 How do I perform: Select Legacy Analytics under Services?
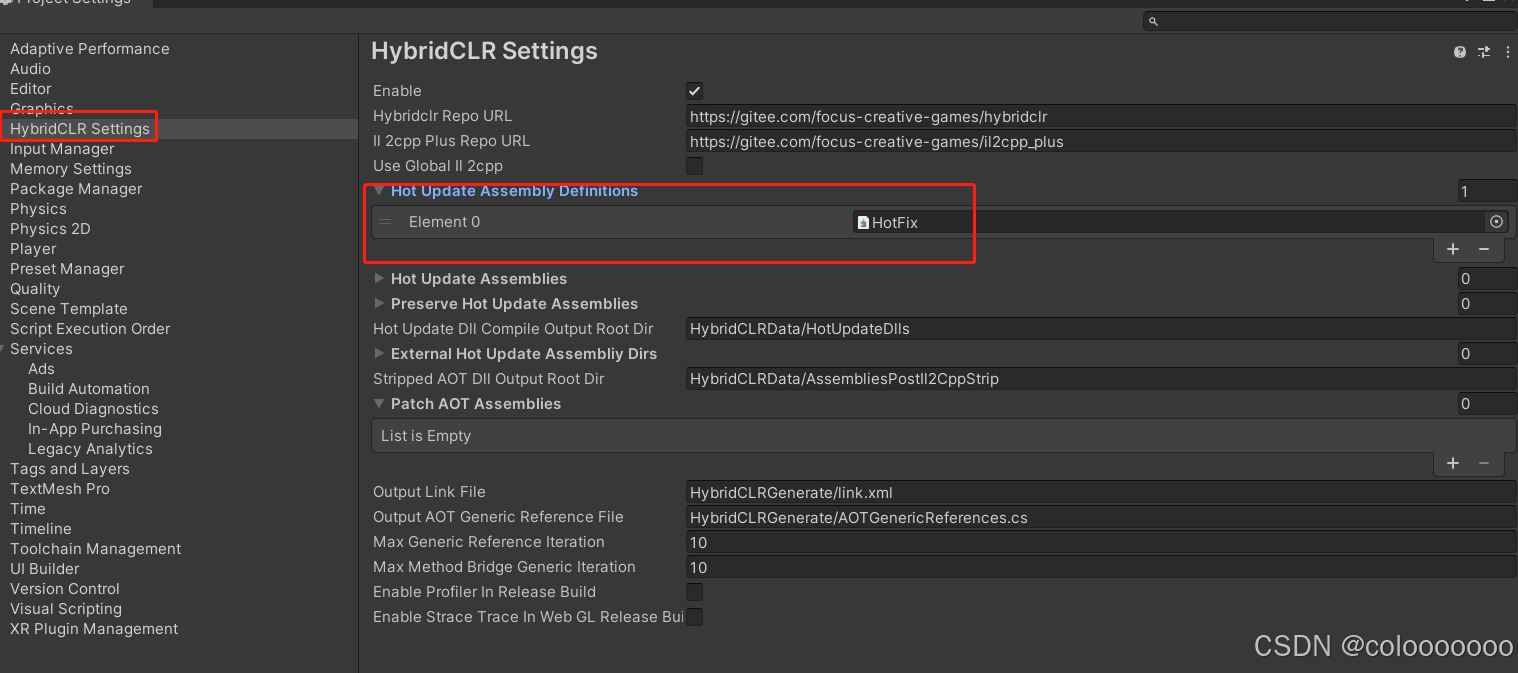90,449
